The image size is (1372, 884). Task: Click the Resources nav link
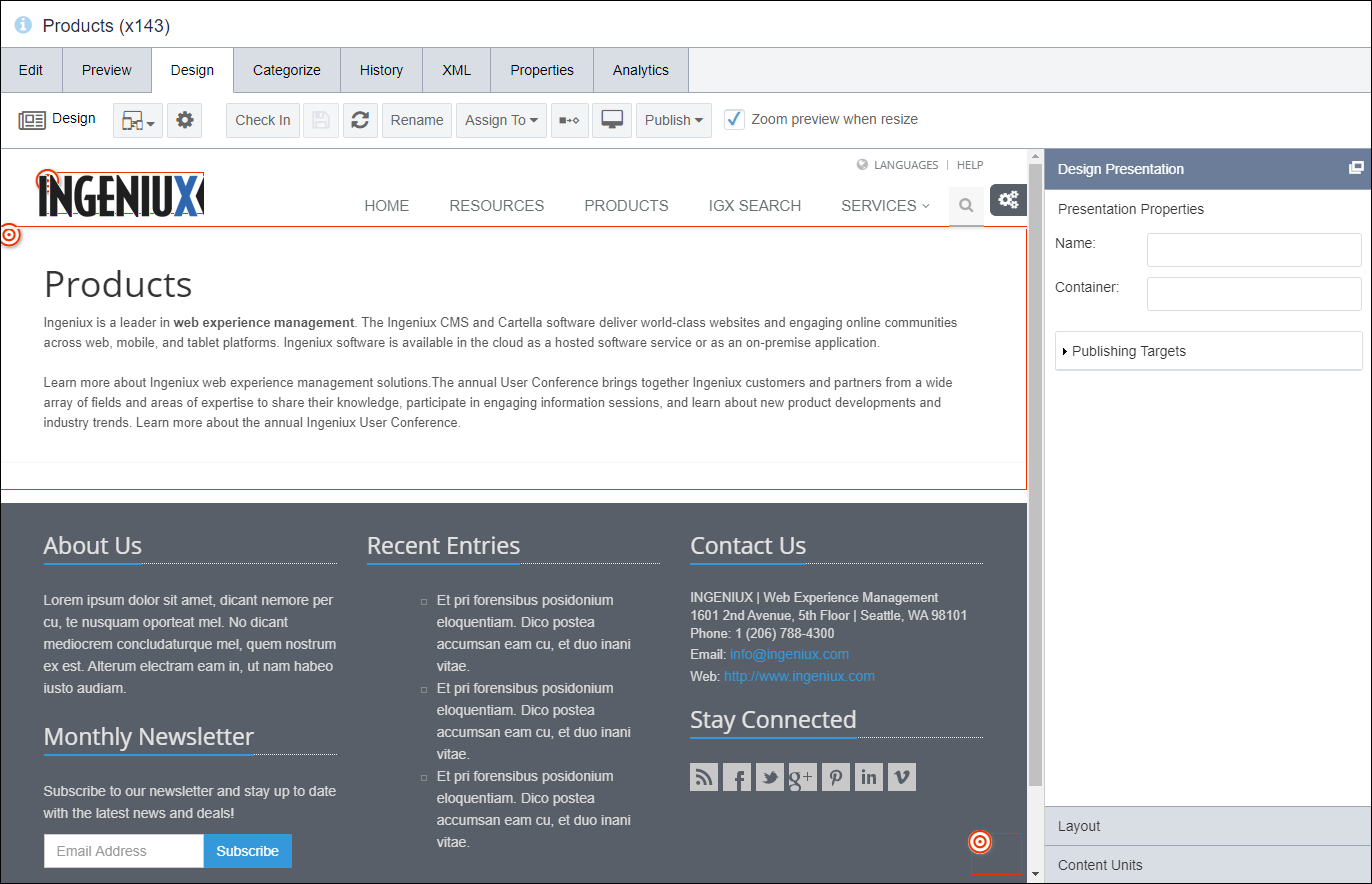point(497,206)
